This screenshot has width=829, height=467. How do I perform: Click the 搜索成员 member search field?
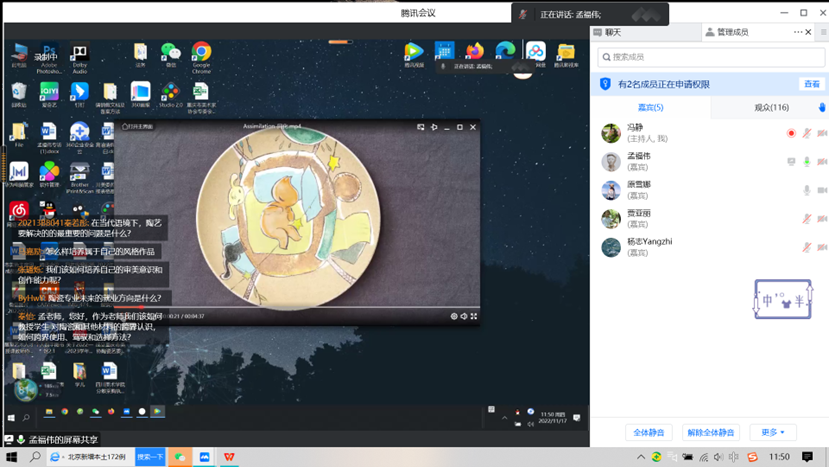pos(710,58)
